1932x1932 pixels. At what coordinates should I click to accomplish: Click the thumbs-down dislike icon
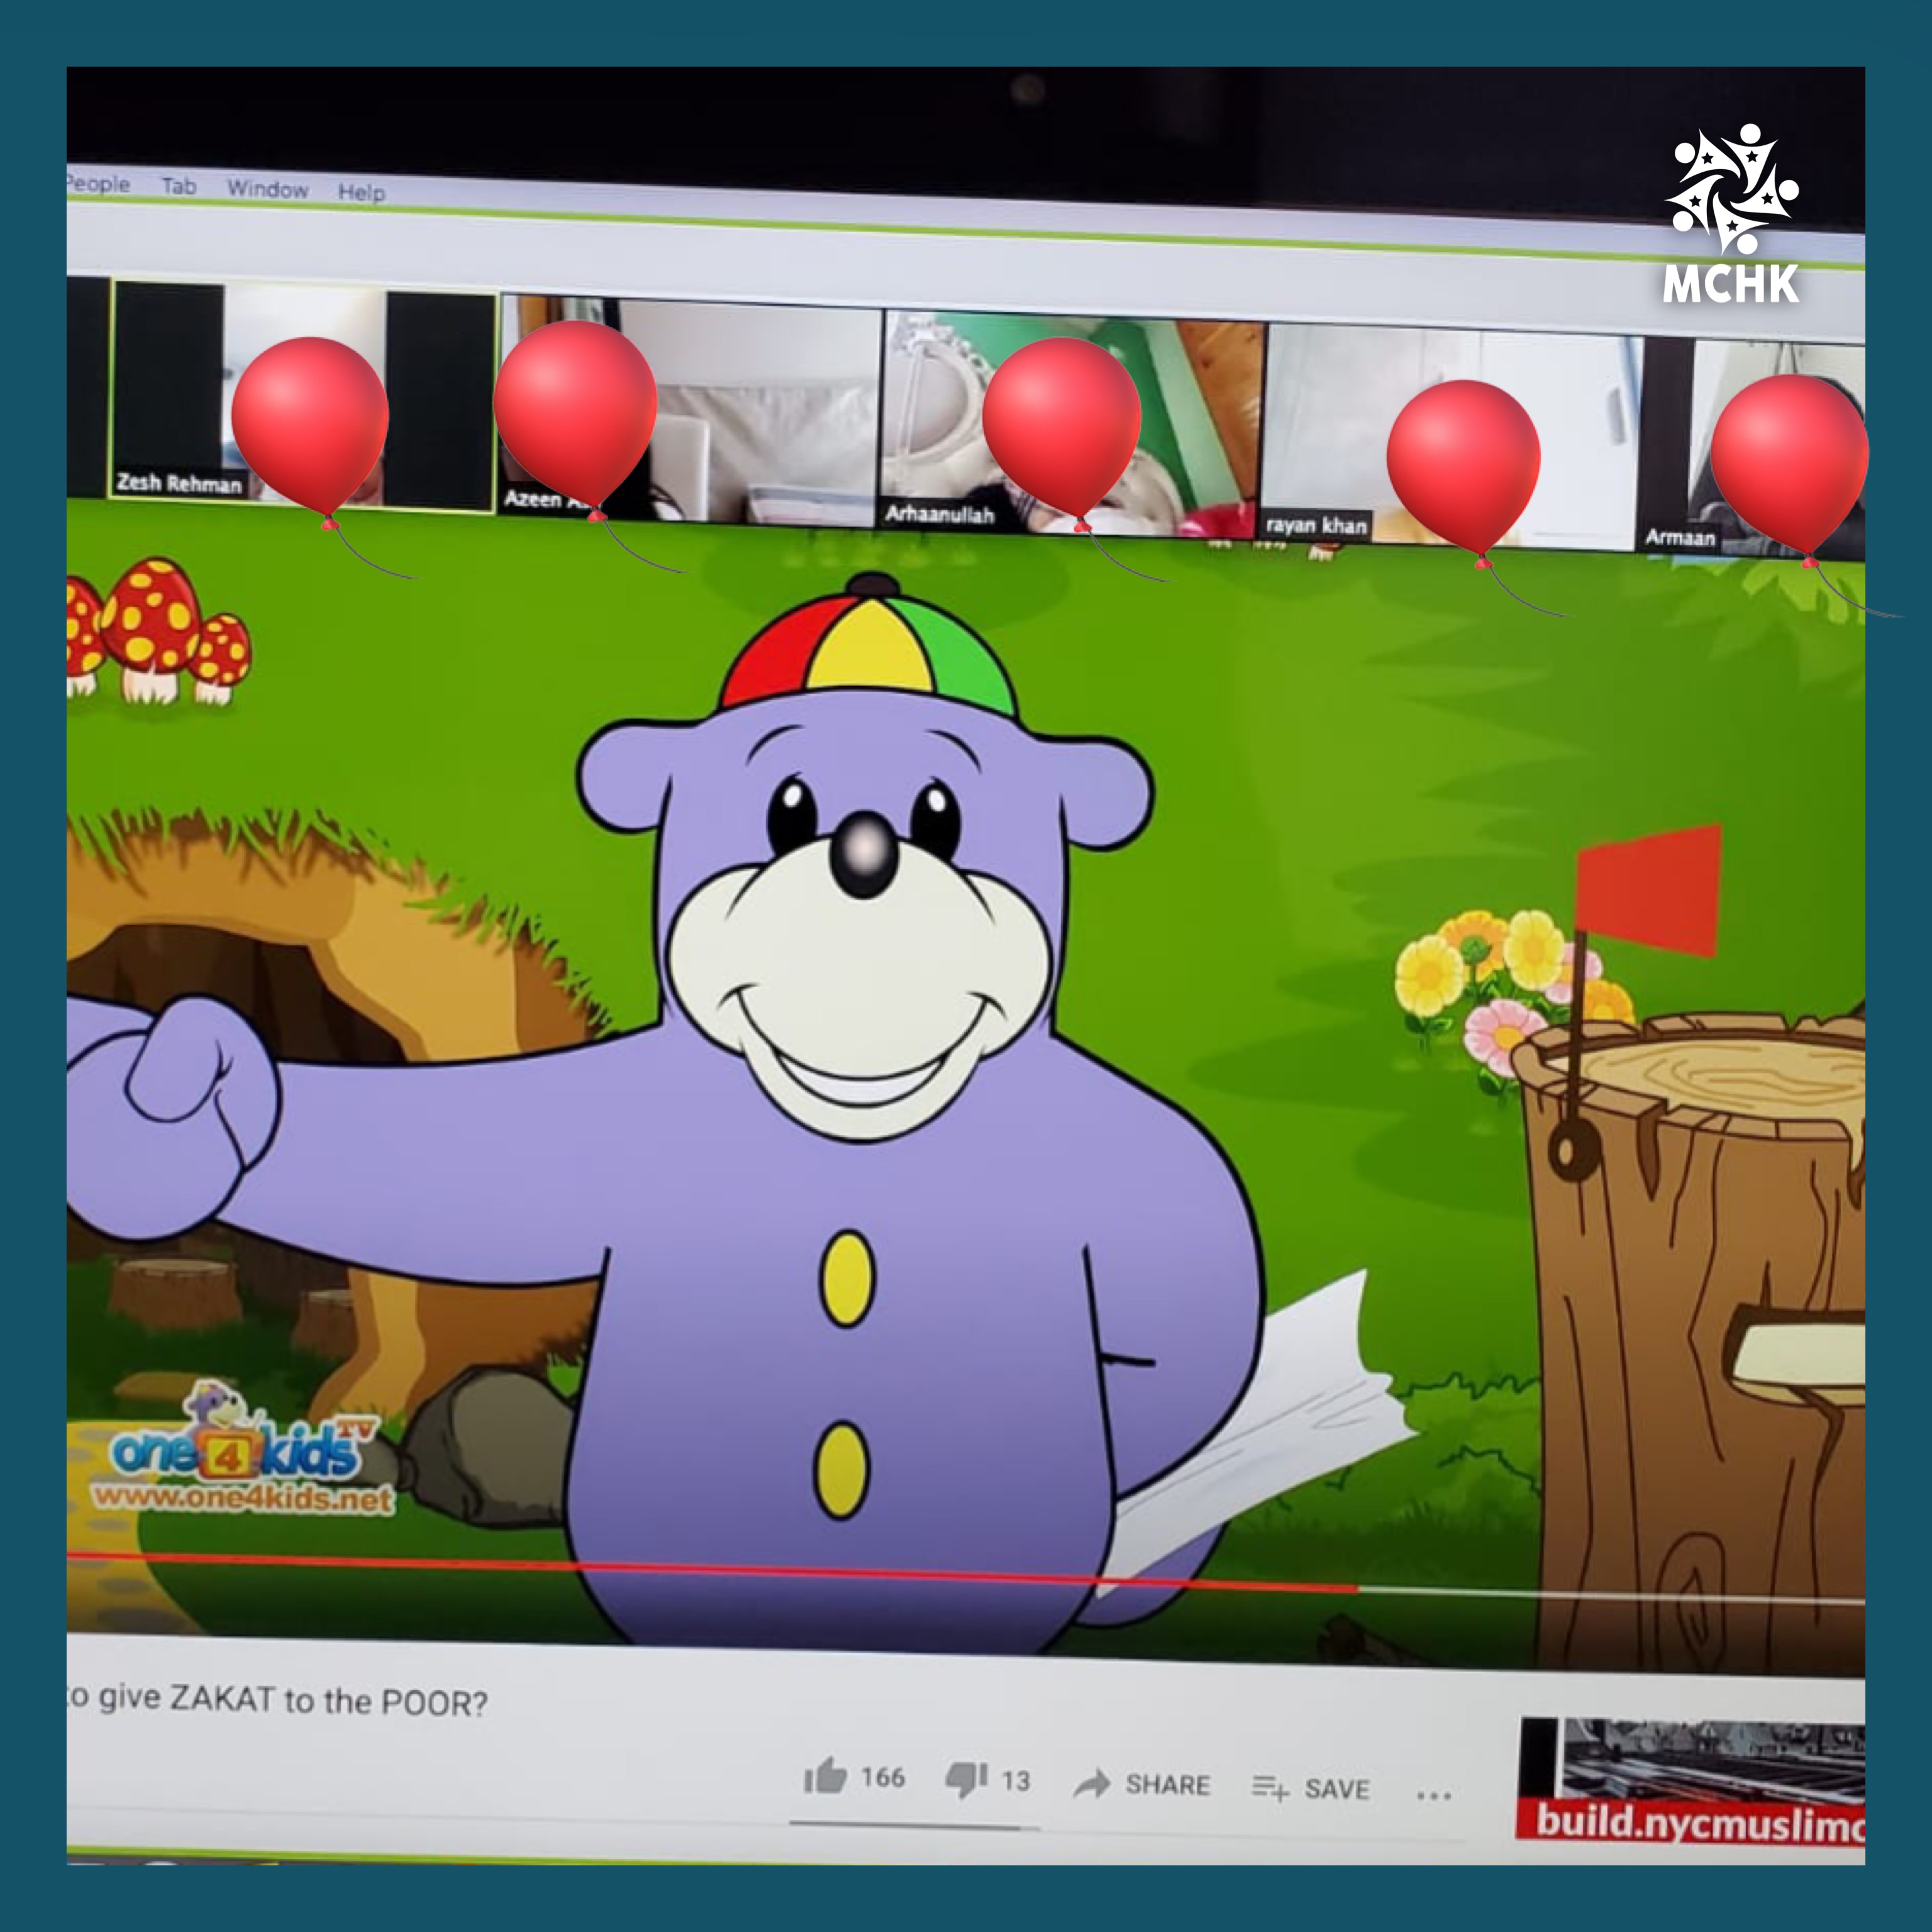point(967,1779)
